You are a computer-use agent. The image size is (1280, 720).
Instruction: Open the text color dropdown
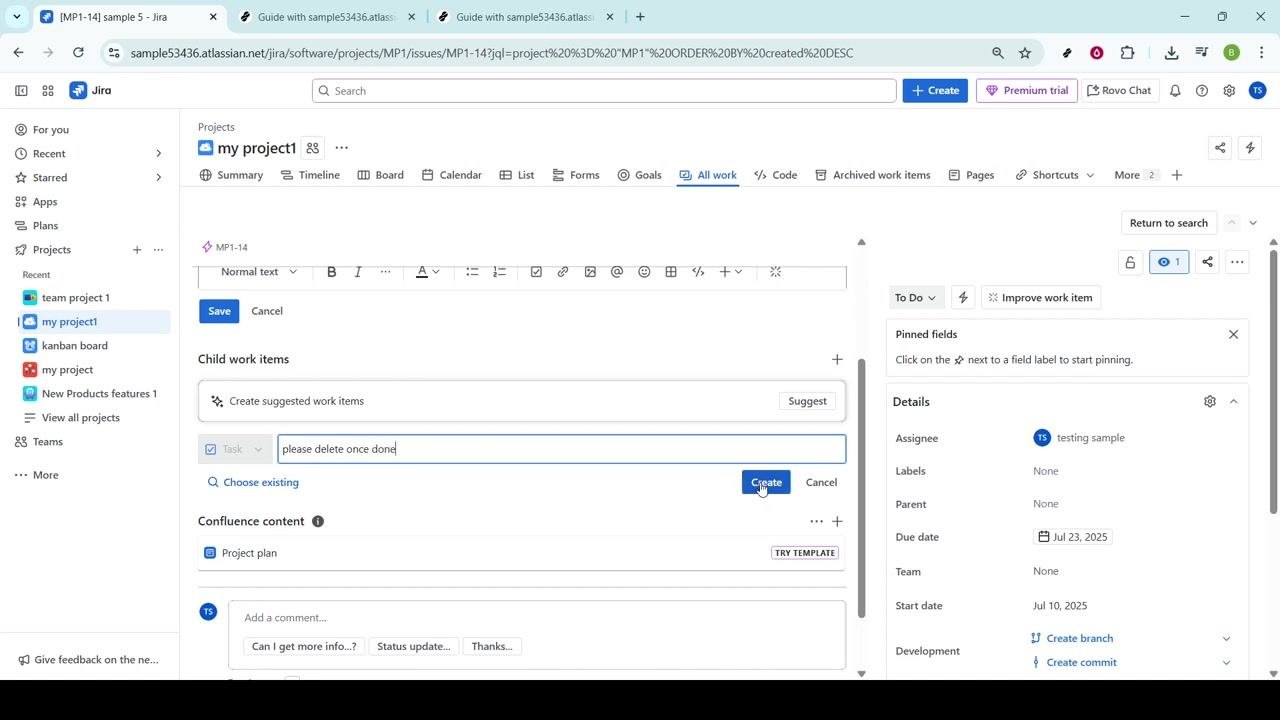pyautogui.click(x=428, y=272)
